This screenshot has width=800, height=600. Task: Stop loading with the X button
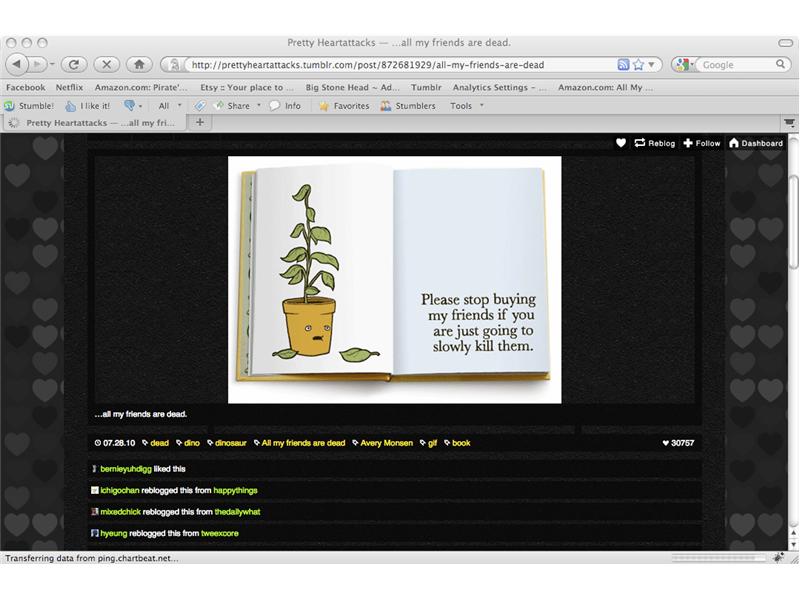click(107, 64)
